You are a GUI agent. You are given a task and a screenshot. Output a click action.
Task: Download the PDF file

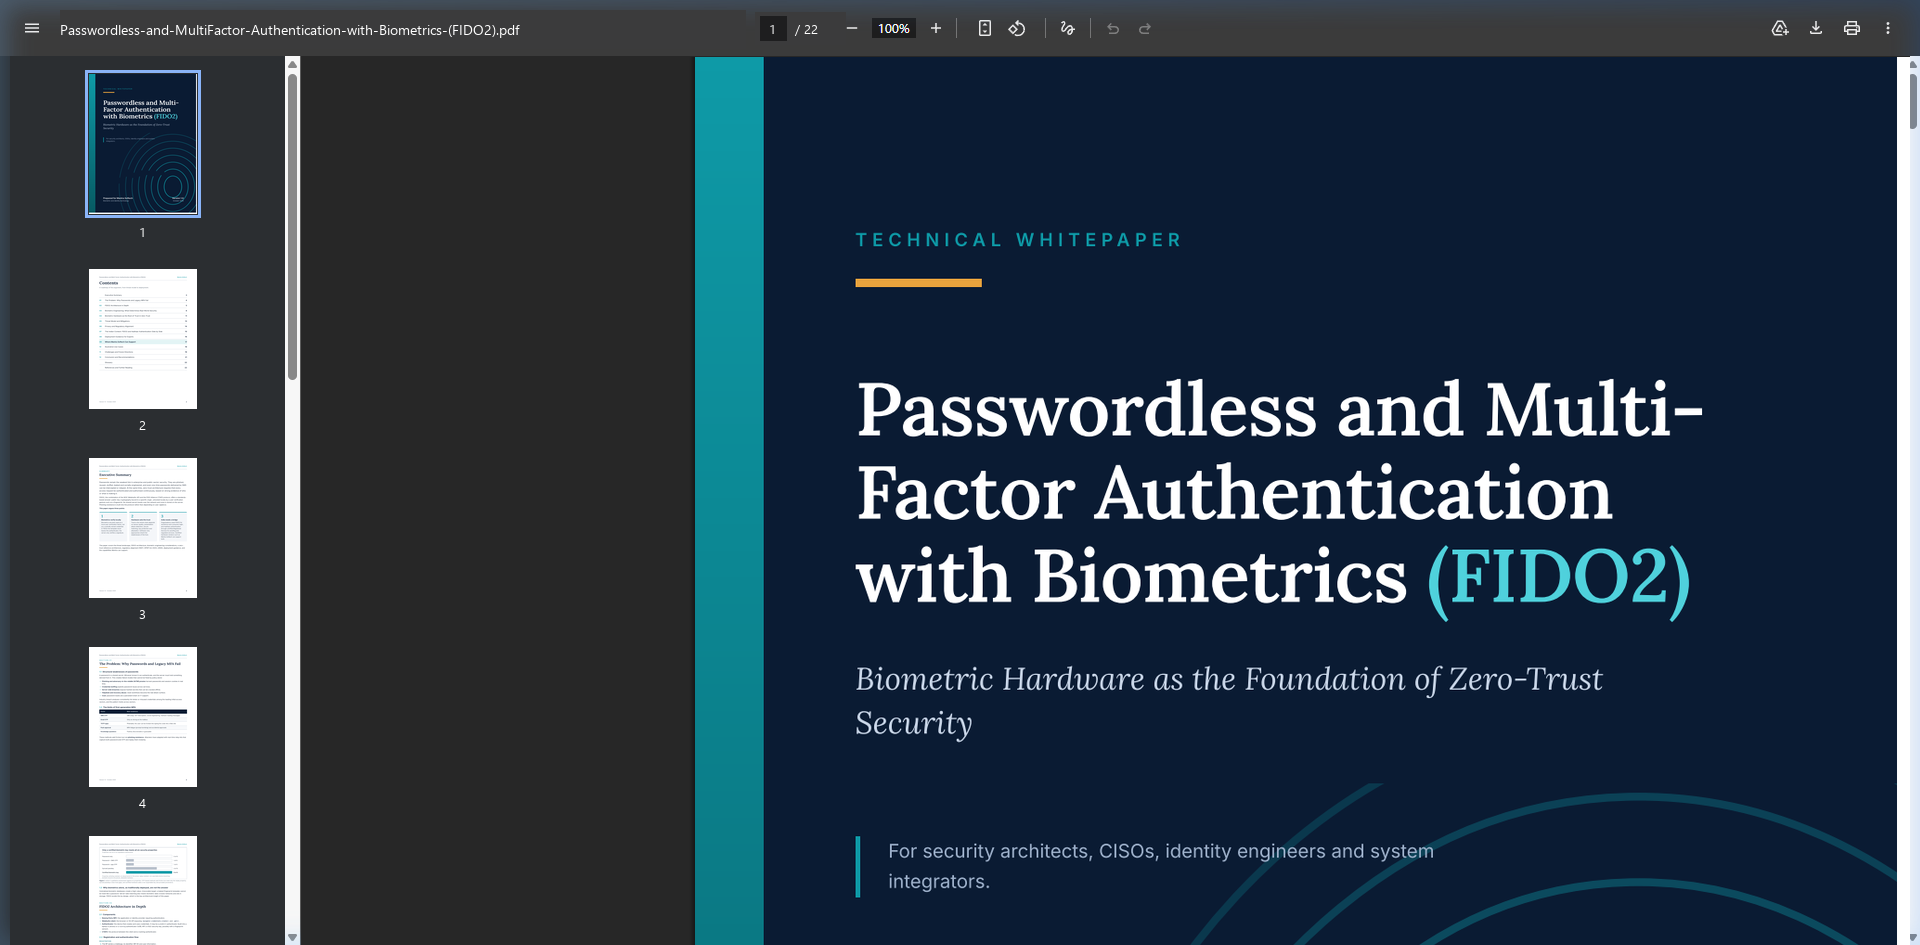pyautogui.click(x=1816, y=28)
